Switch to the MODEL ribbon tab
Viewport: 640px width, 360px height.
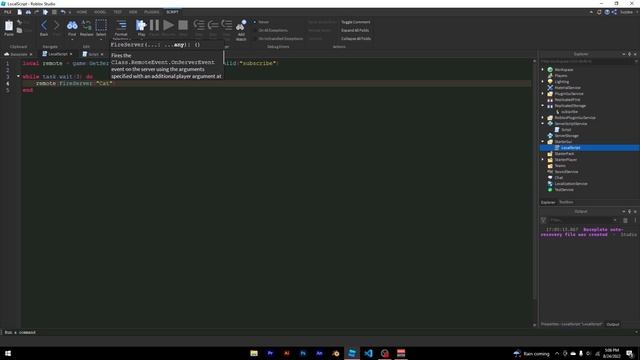100,12
